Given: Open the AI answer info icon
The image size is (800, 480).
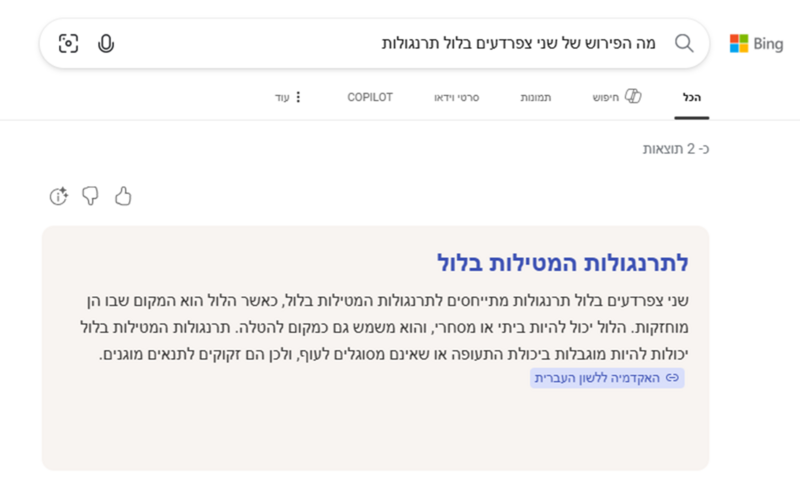Looking at the screenshot, I should (x=58, y=196).
